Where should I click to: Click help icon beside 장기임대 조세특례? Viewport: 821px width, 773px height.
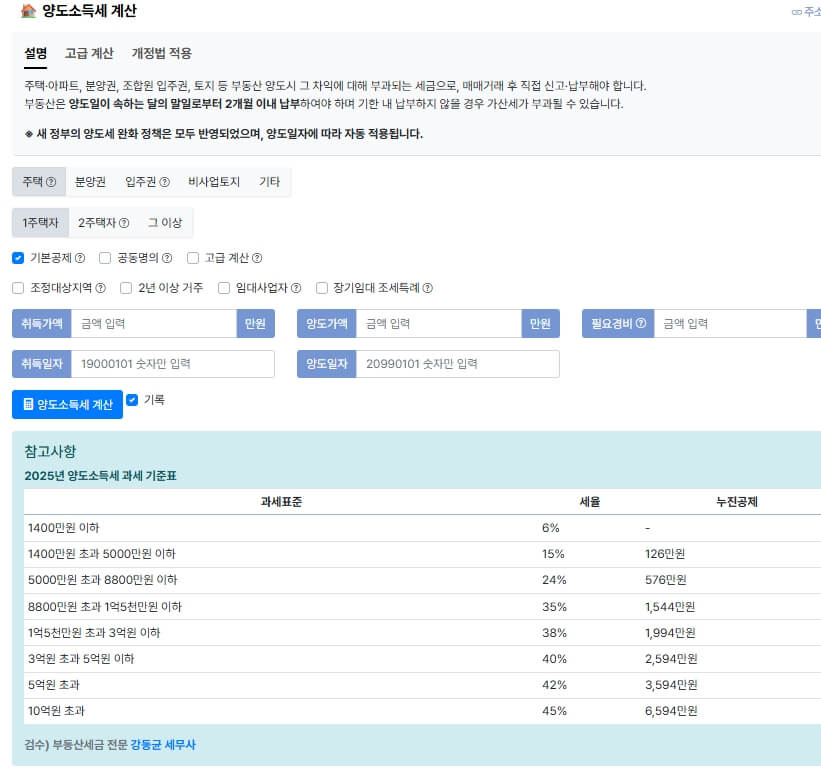tap(427, 289)
